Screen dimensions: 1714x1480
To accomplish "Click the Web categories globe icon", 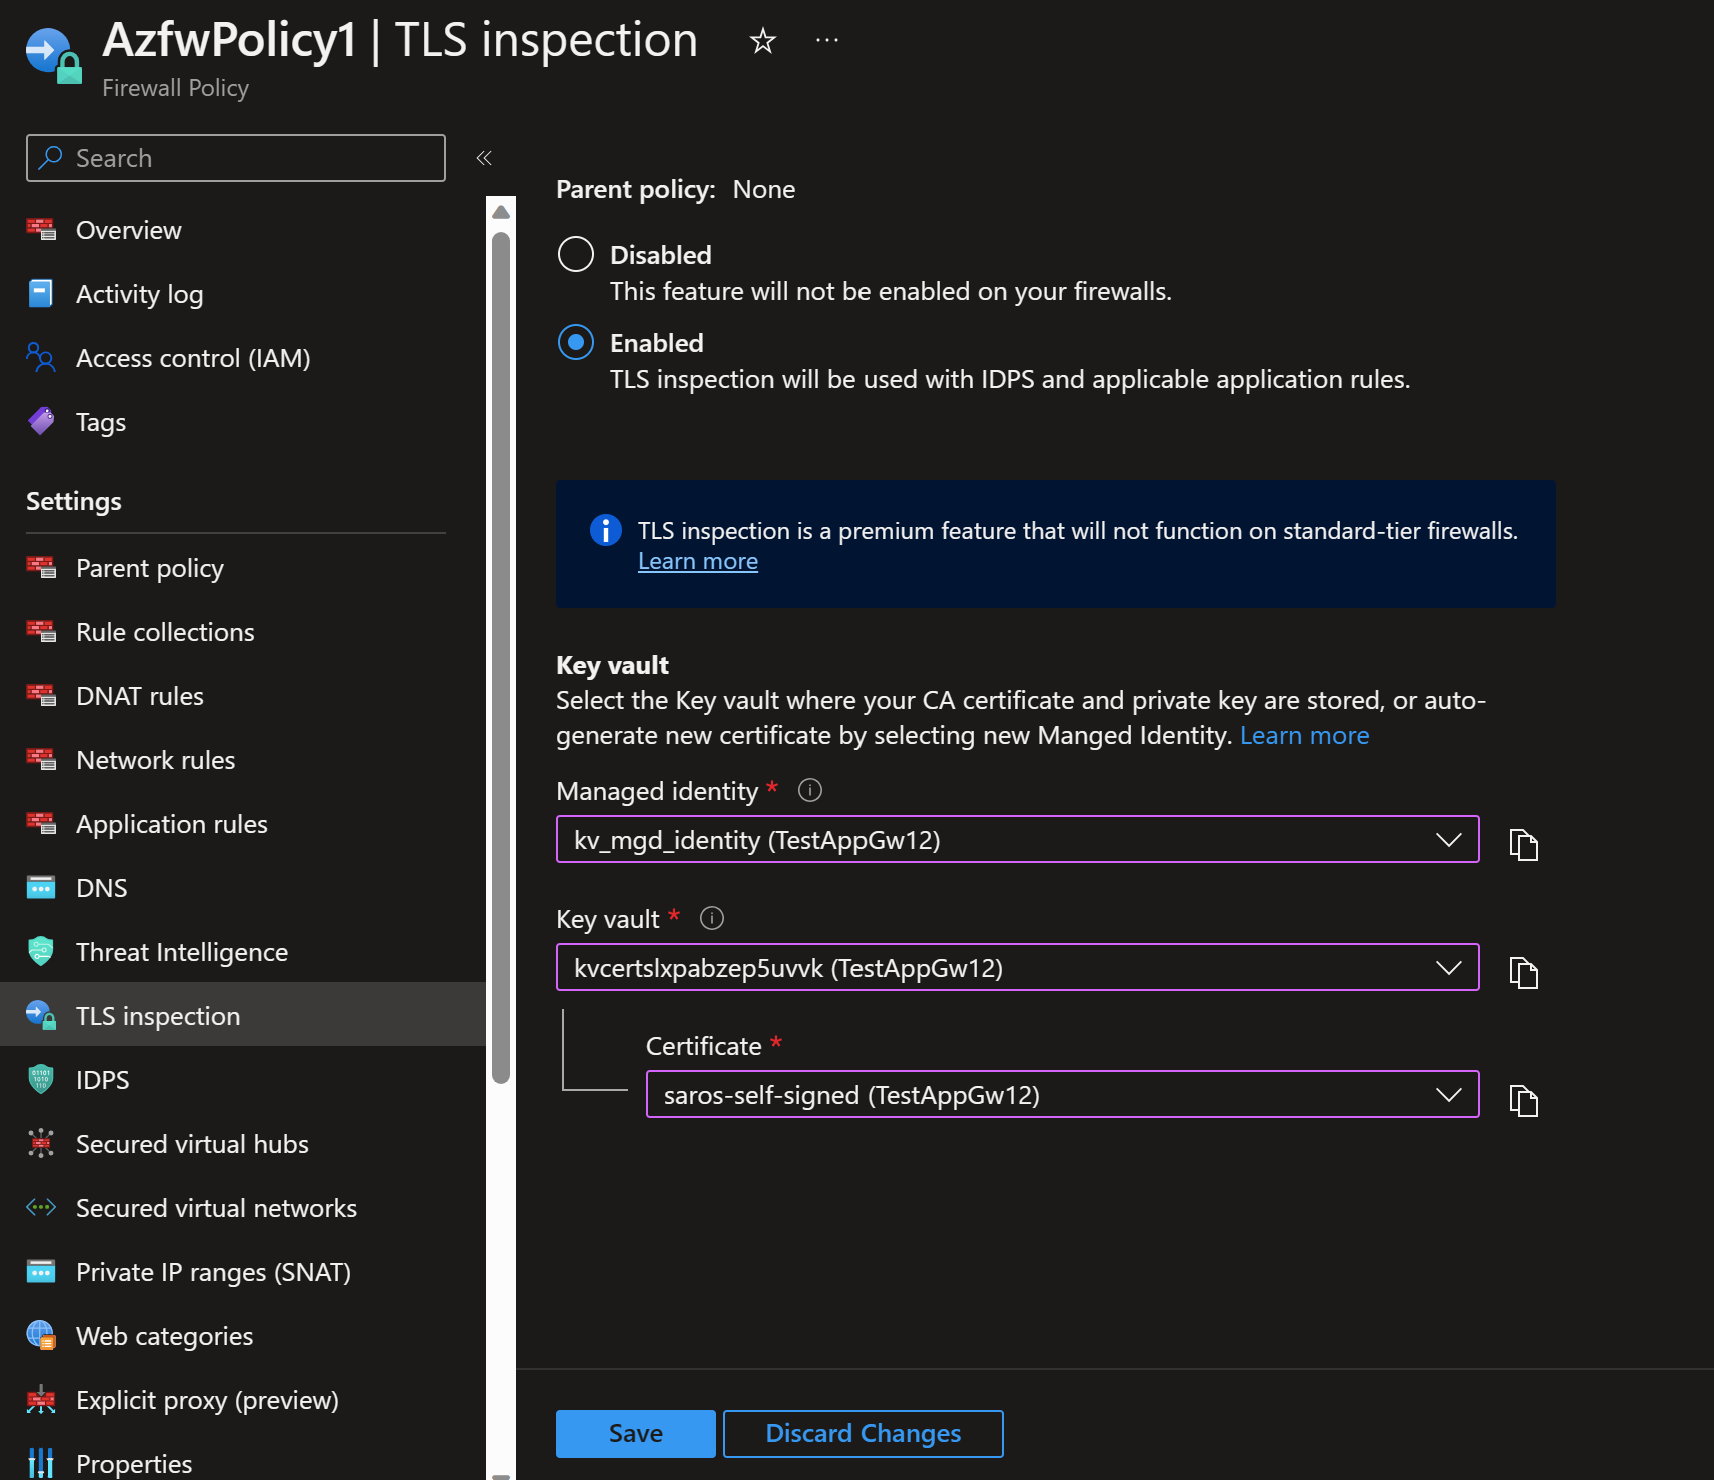I will tap(41, 1336).
